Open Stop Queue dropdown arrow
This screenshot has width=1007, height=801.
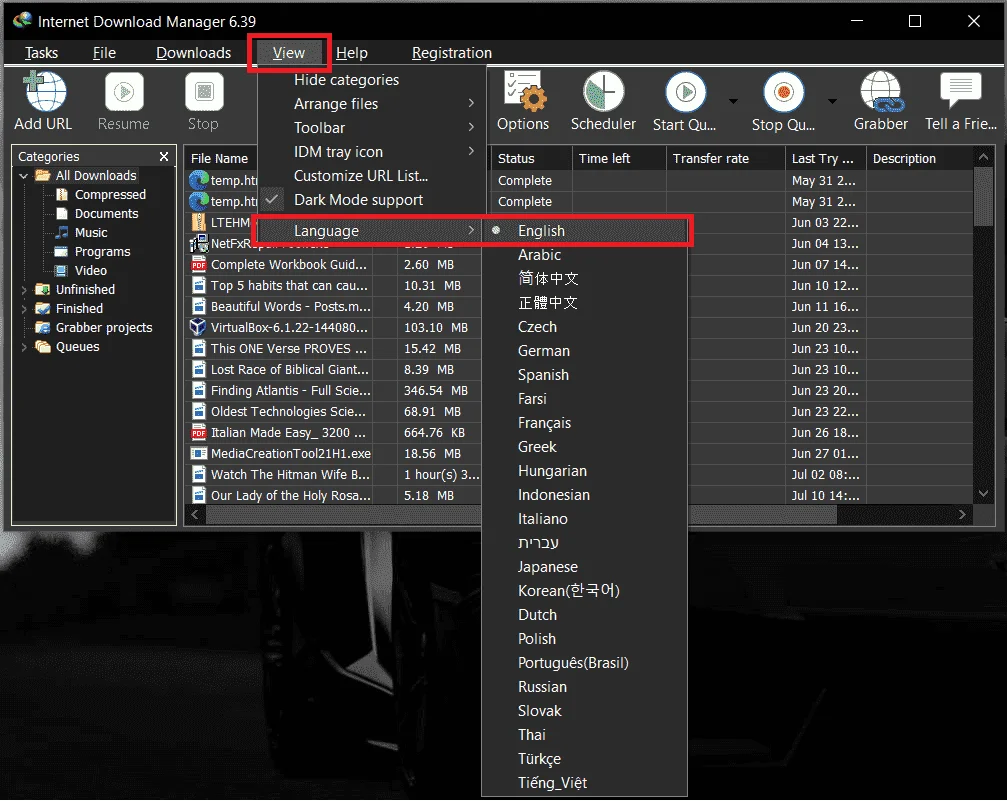(832, 101)
